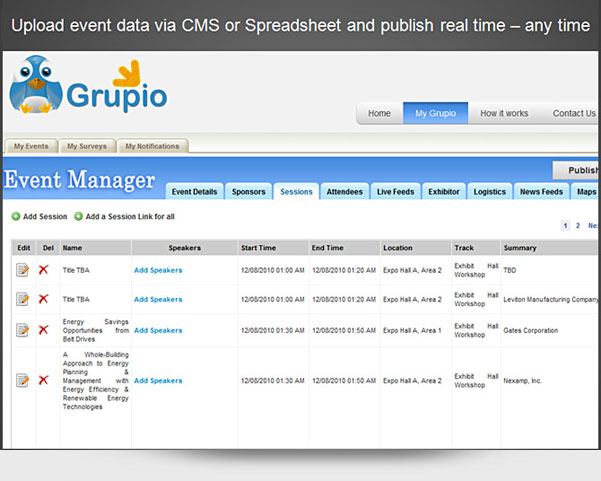Viewport: 601px width, 481px height.
Task: Click Add a Session Link for all
Action: point(130,217)
